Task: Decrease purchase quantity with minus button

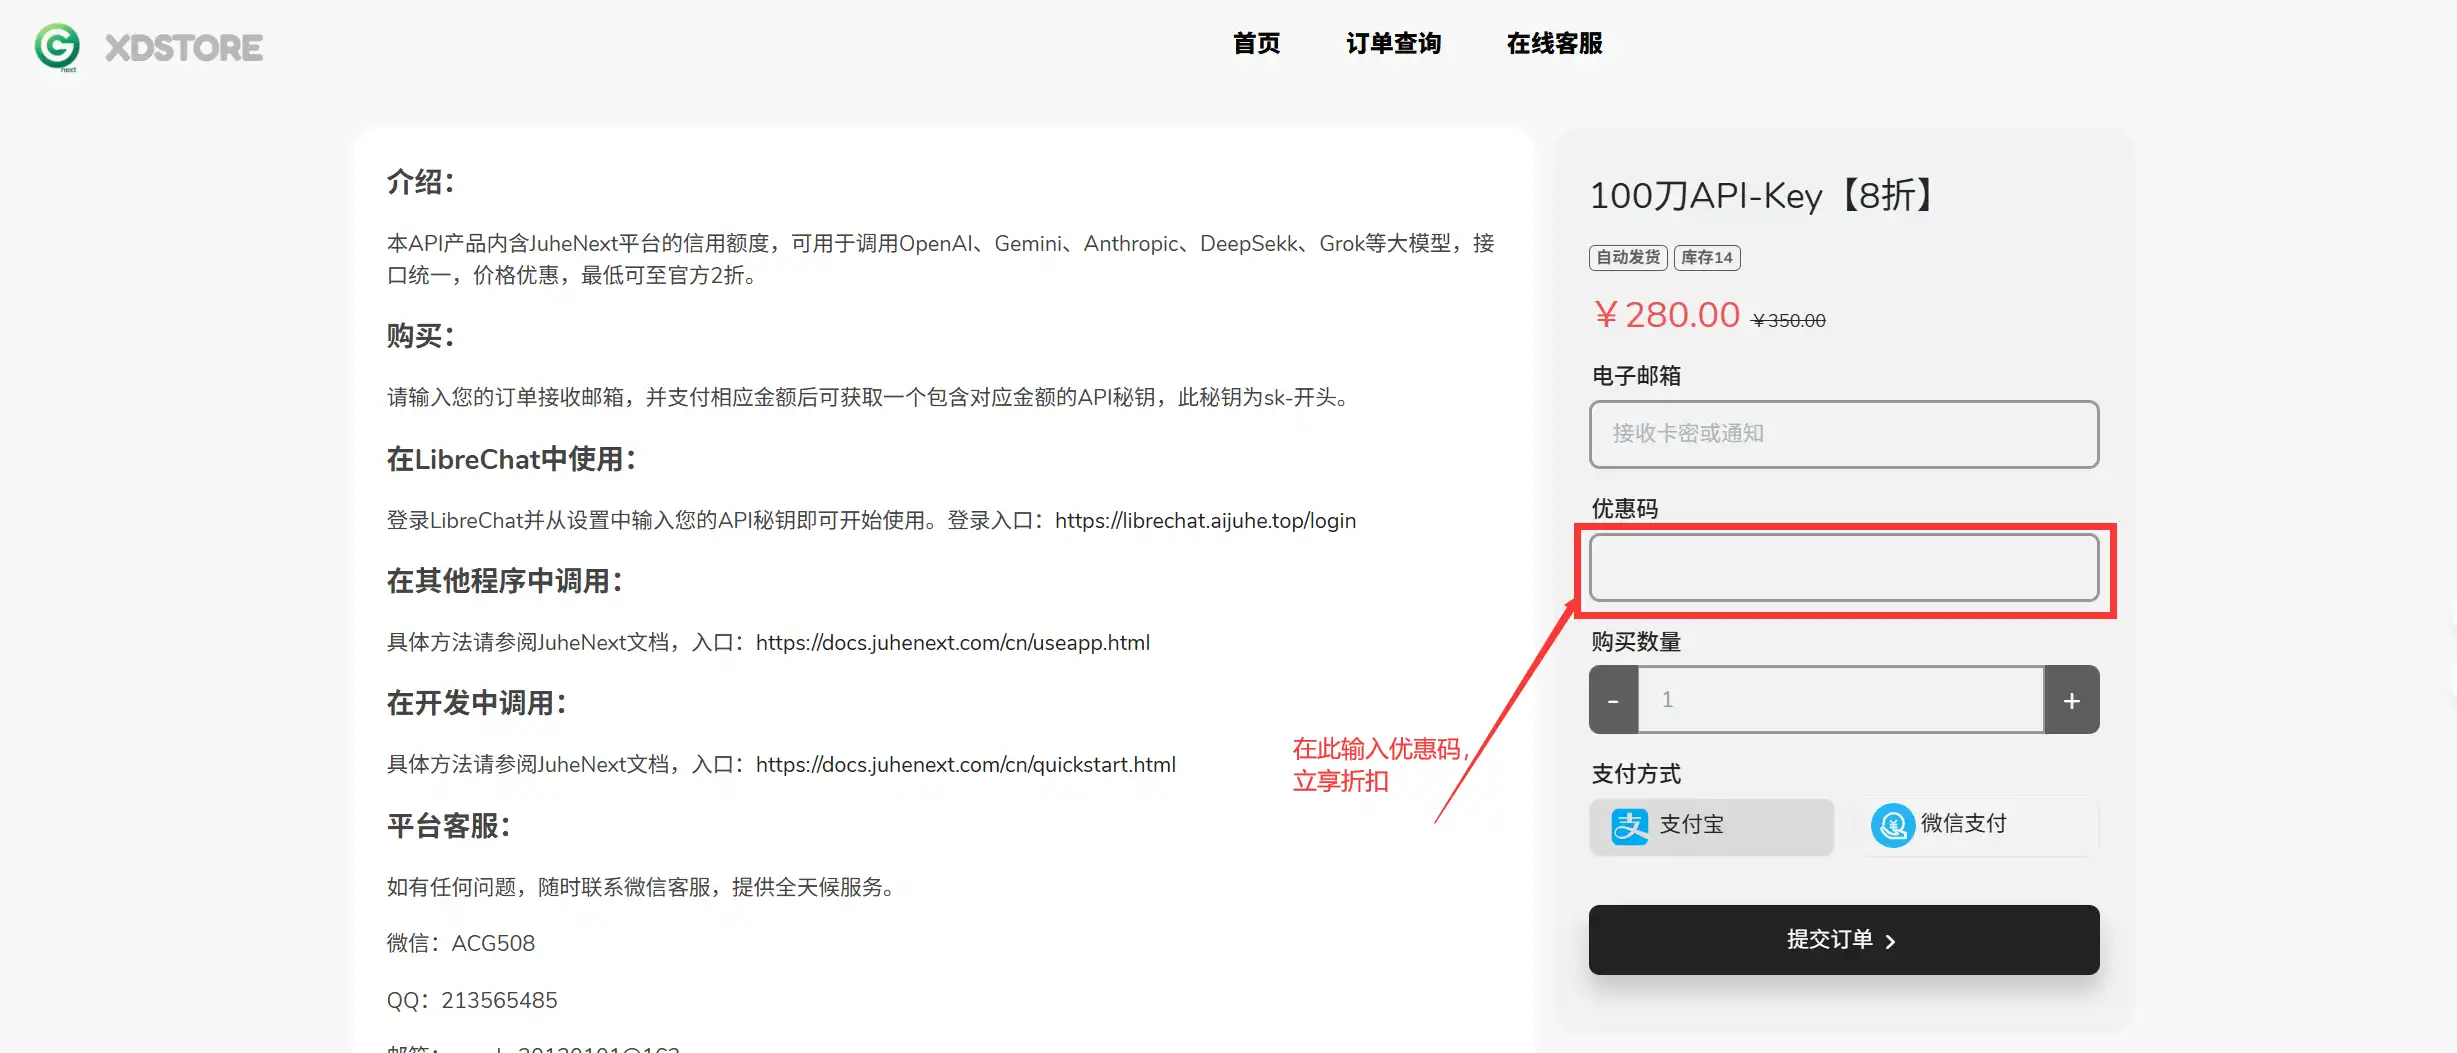Action: click(x=1613, y=700)
